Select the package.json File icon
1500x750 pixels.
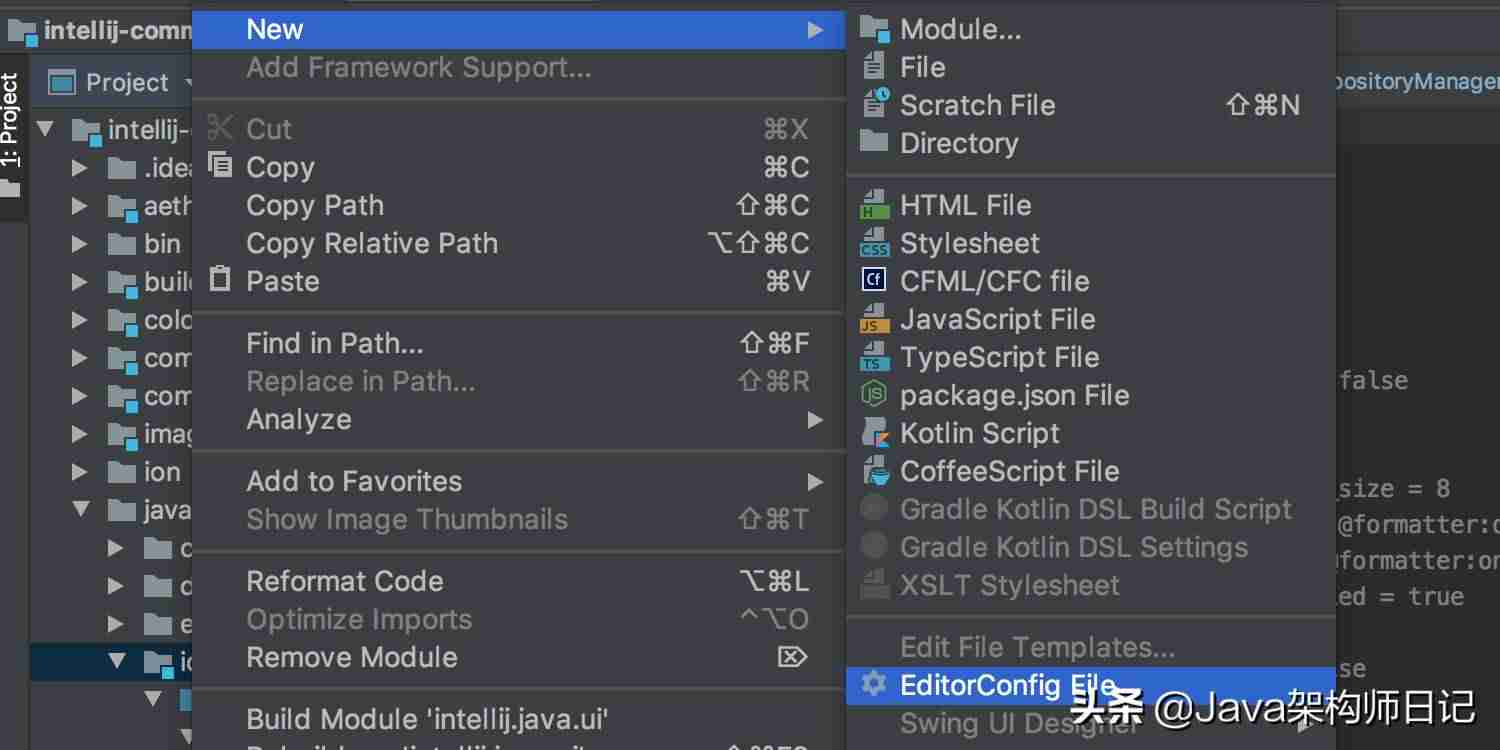[874, 395]
